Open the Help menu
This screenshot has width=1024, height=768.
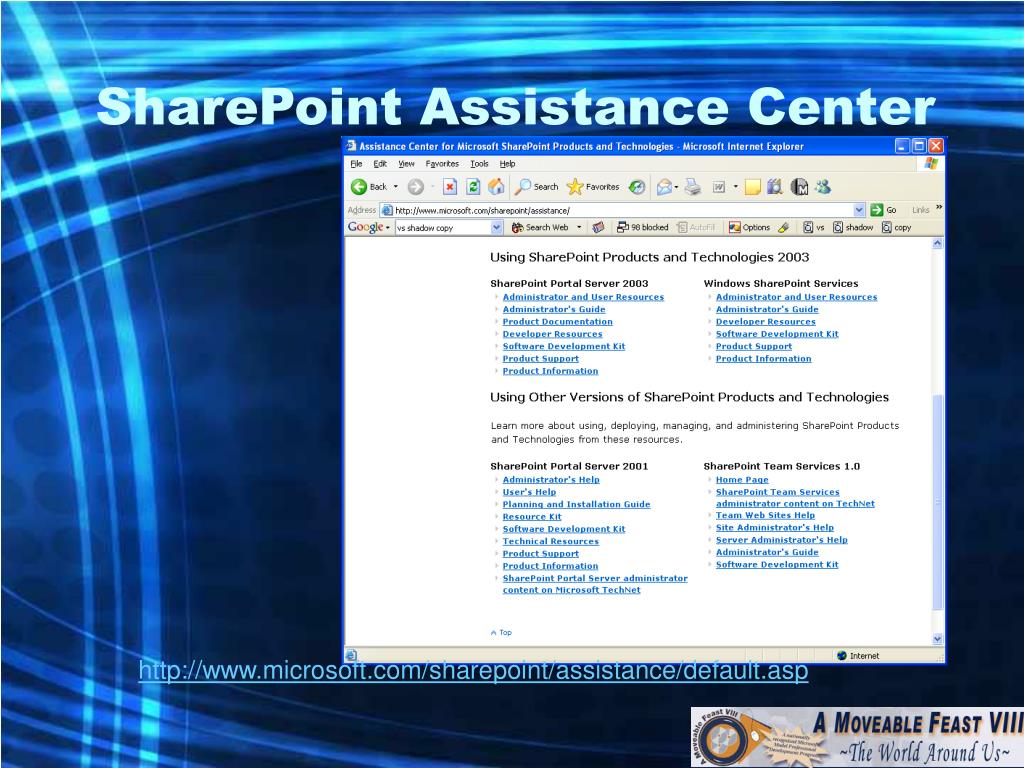click(x=507, y=164)
